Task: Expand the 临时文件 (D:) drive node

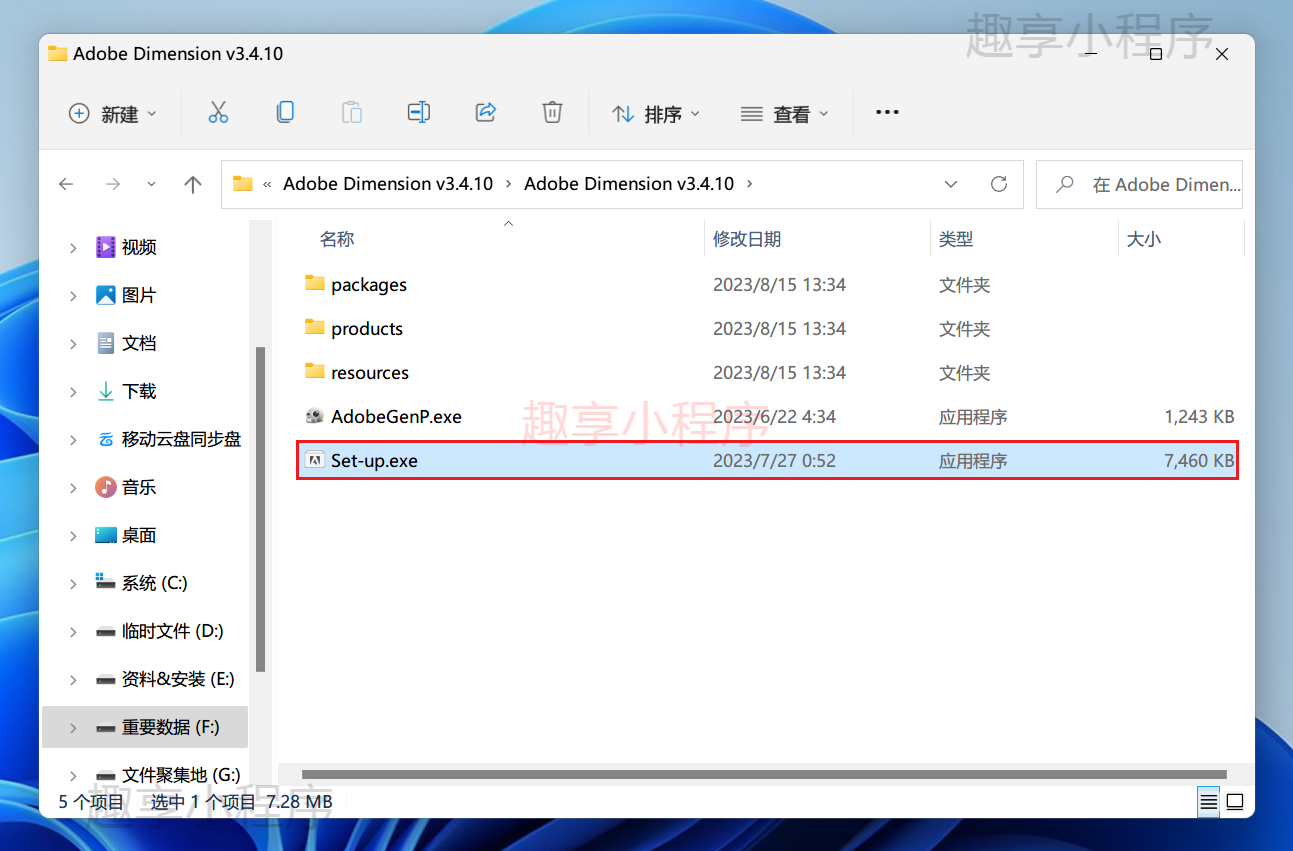Action: (73, 632)
